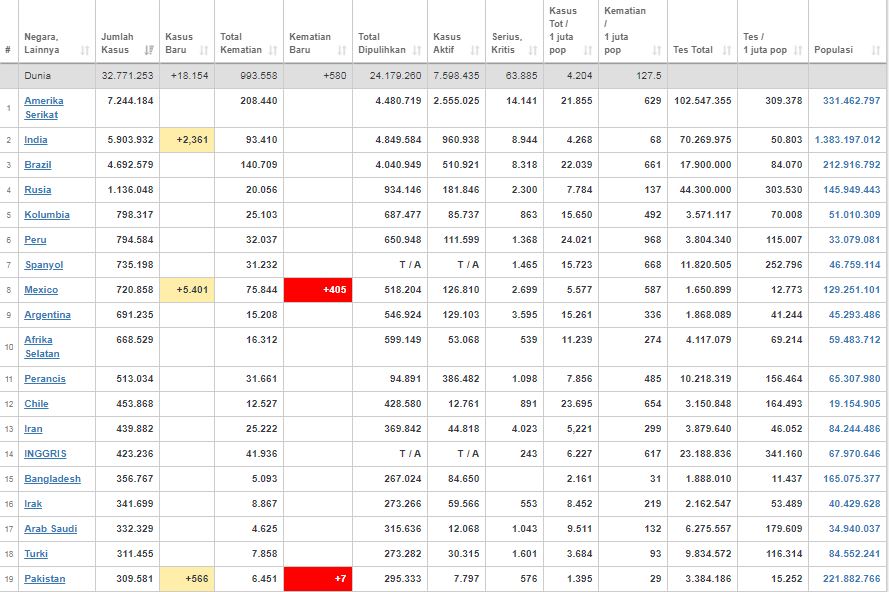Select Iran critical cases 4.023
The height and width of the screenshot is (592, 889).
[524, 428]
